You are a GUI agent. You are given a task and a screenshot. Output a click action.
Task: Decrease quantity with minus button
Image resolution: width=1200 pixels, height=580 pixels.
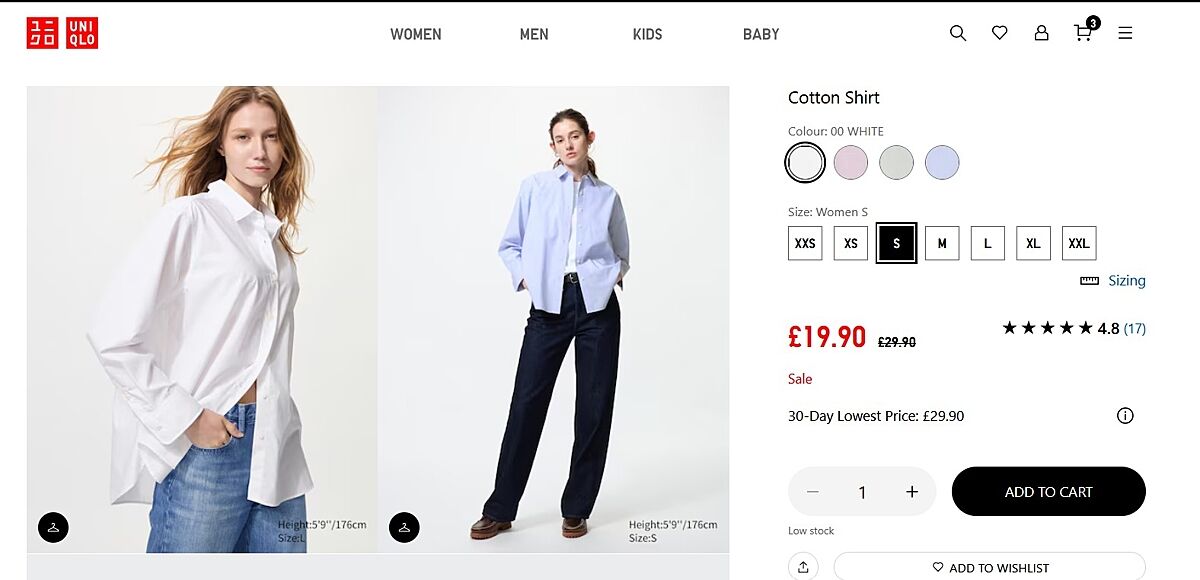tap(813, 492)
